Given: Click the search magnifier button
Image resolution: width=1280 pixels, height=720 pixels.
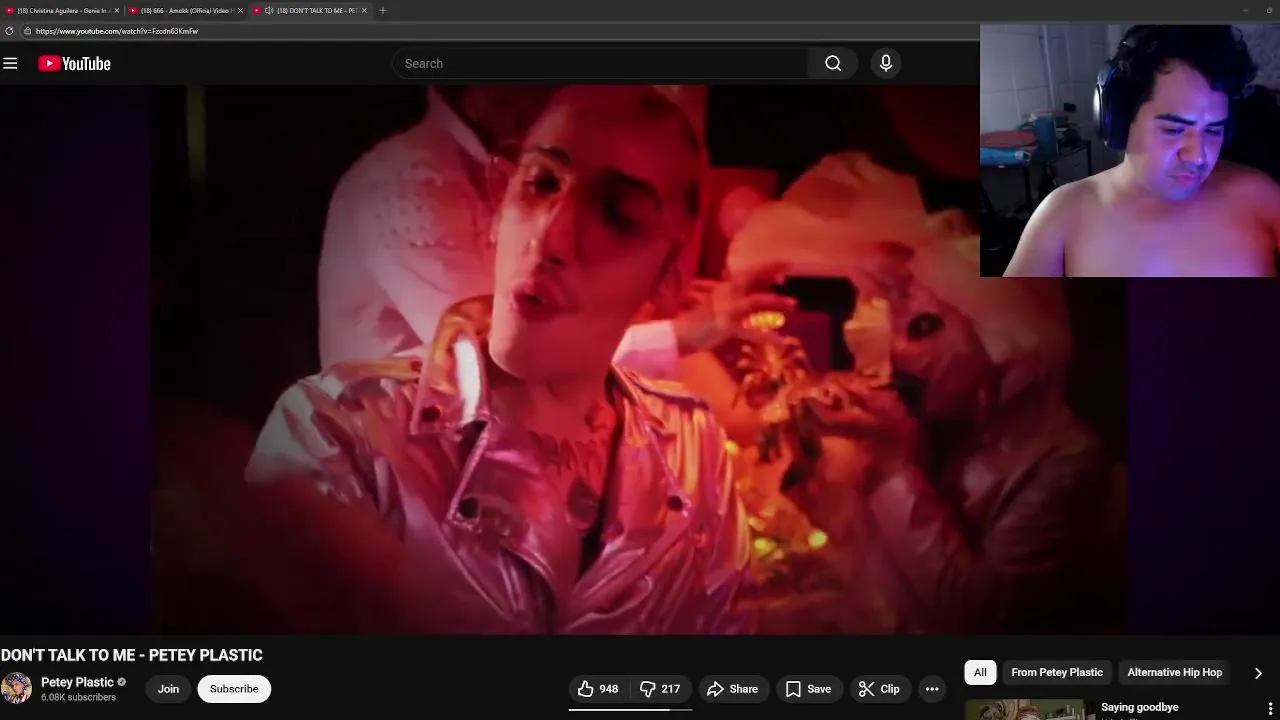Looking at the screenshot, I should (833, 63).
